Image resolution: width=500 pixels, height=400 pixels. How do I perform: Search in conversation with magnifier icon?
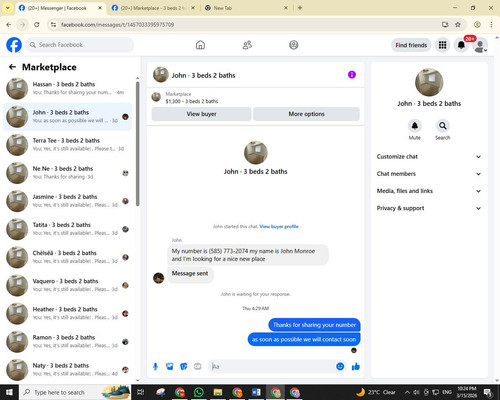point(443,126)
